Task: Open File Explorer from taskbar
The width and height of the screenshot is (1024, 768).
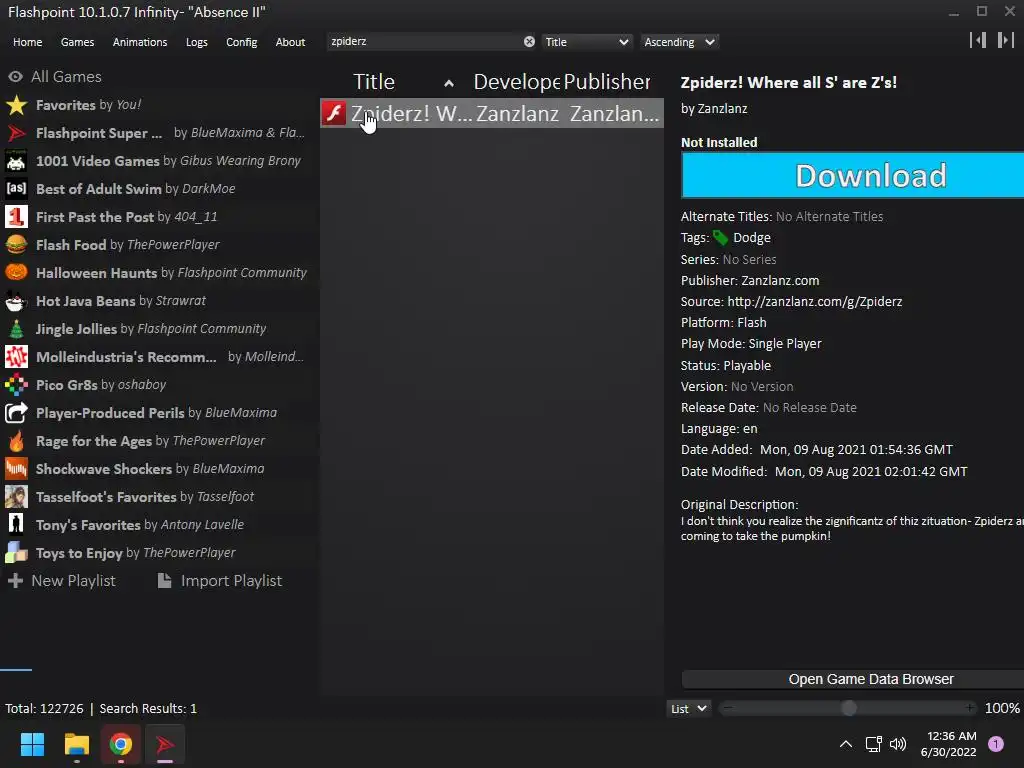Action: [76, 744]
